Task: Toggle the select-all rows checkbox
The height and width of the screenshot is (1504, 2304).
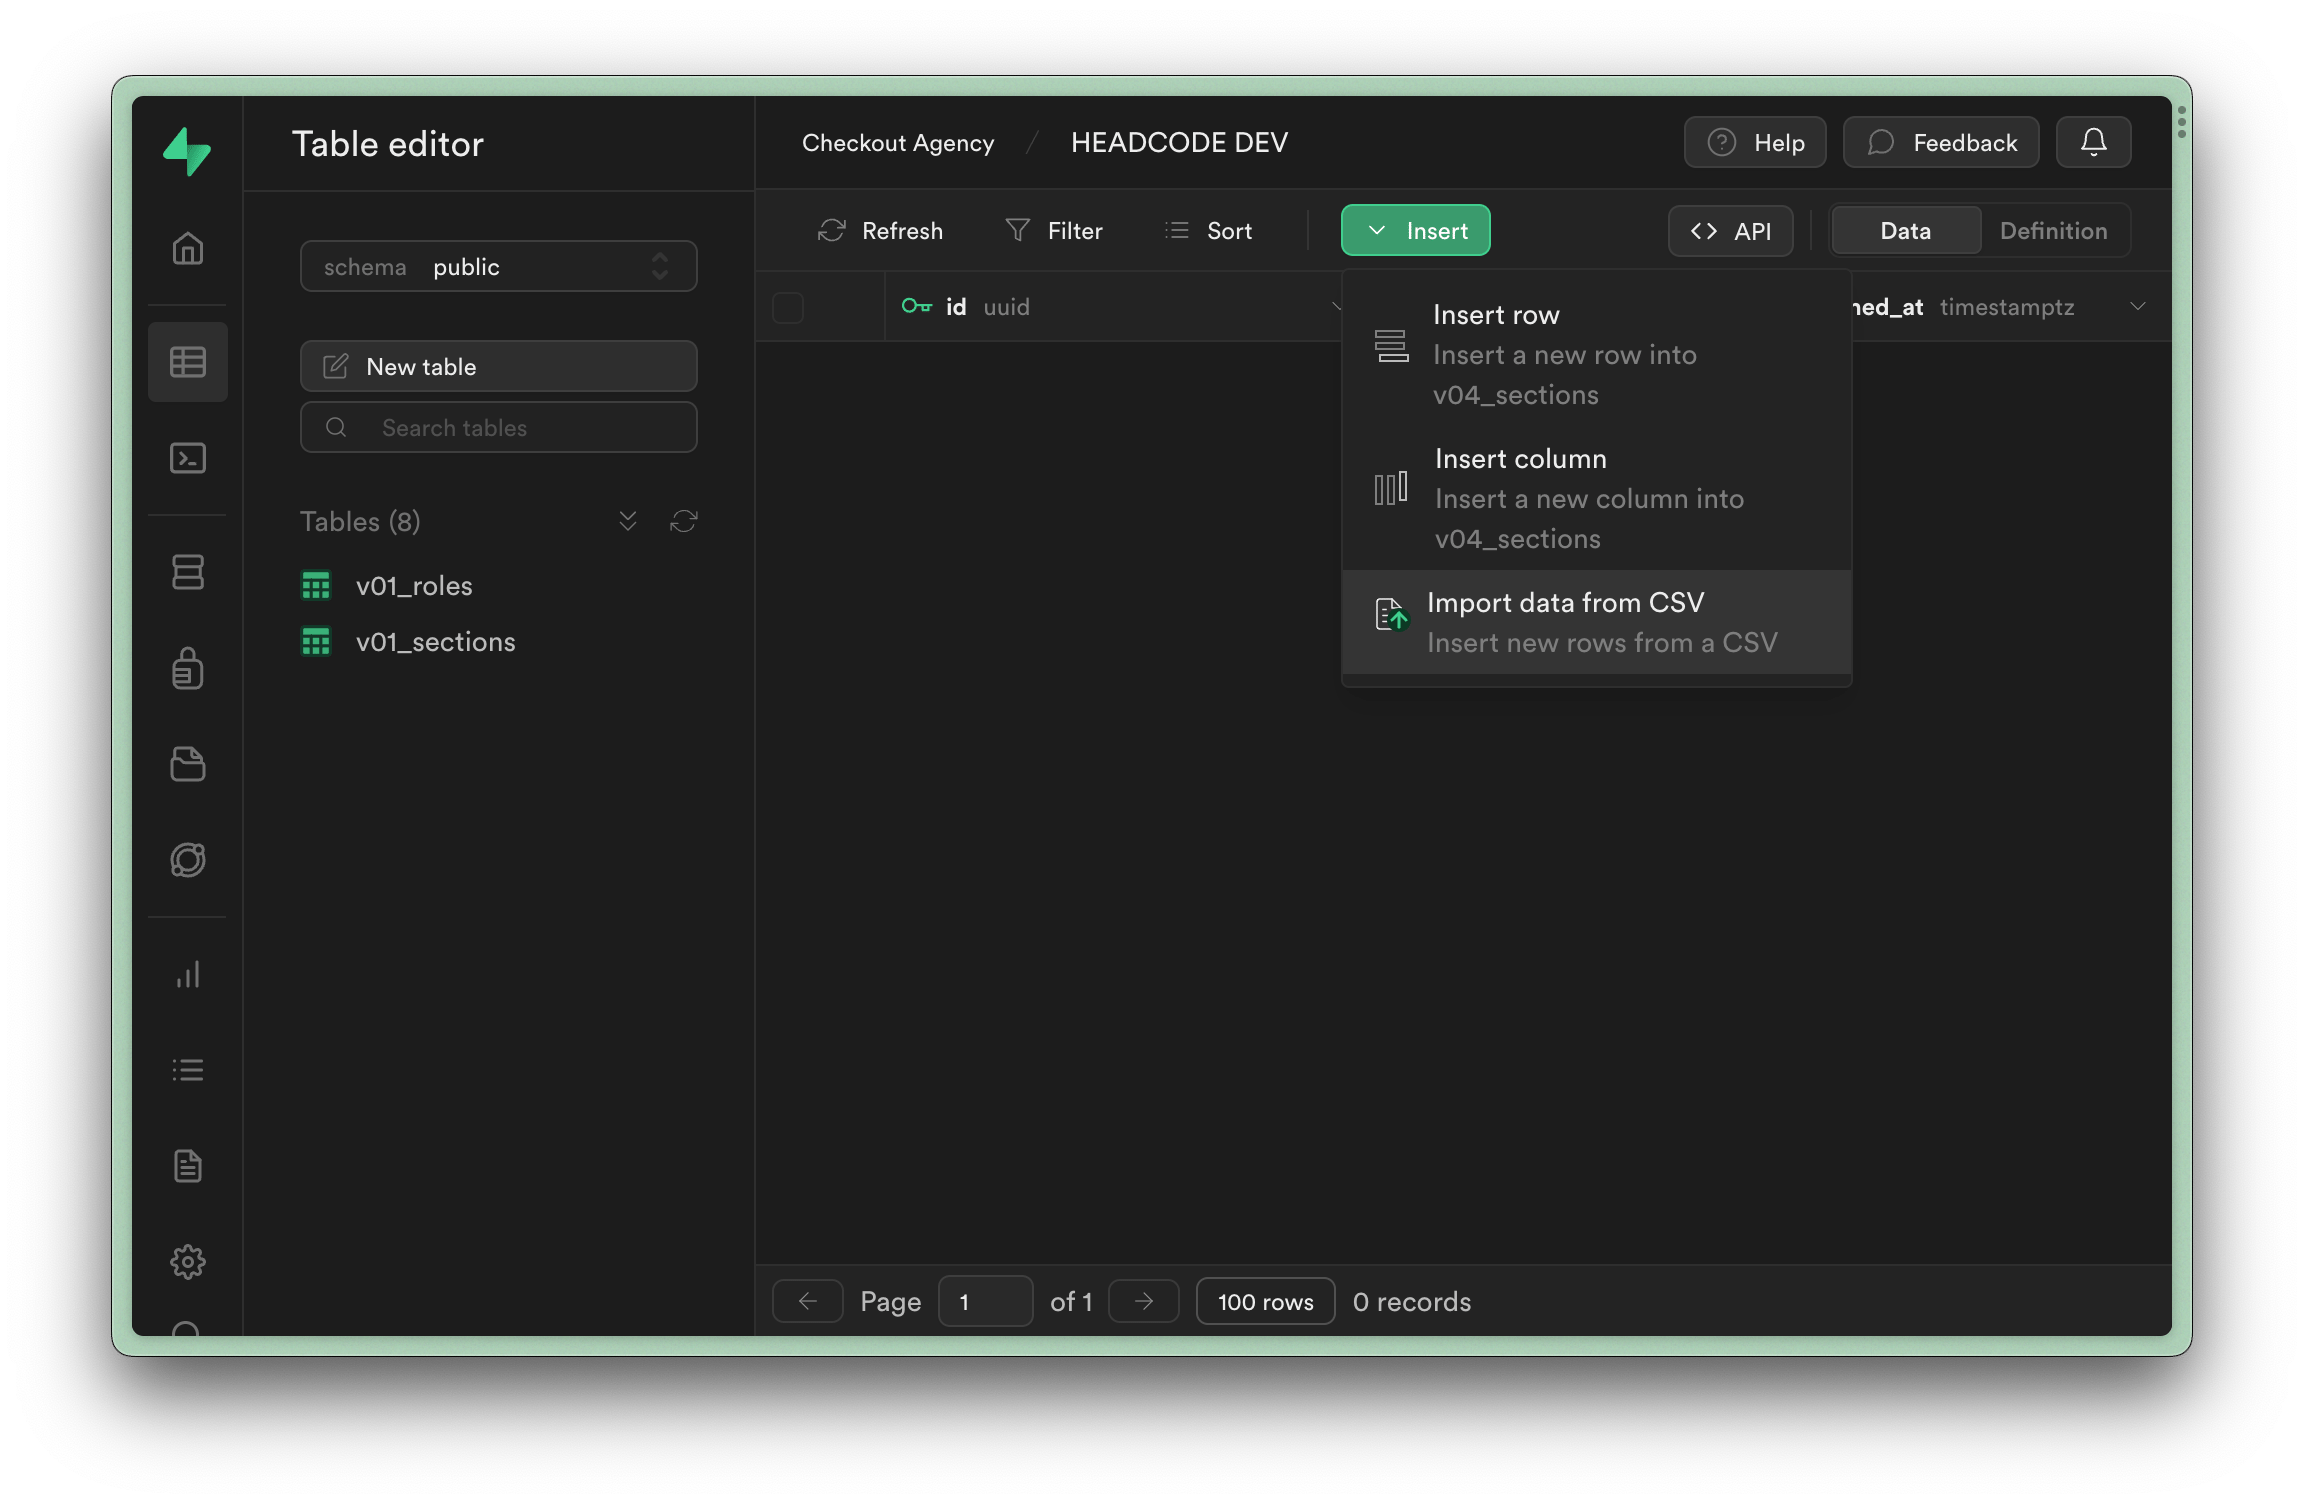Action: [x=788, y=307]
